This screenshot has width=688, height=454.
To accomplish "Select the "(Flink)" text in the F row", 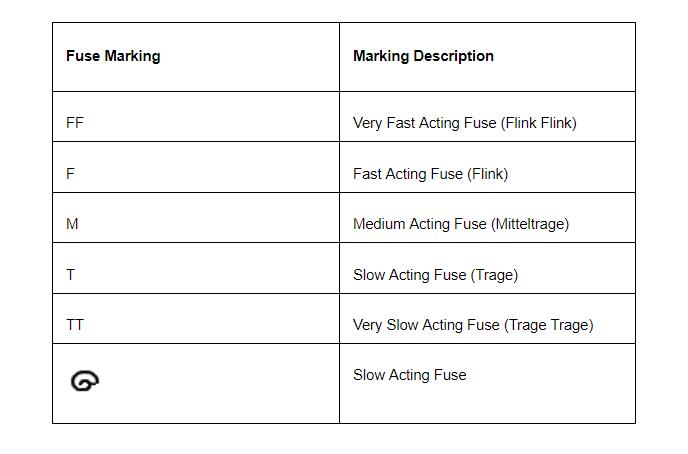I will pyautogui.click(x=487, y=174).
